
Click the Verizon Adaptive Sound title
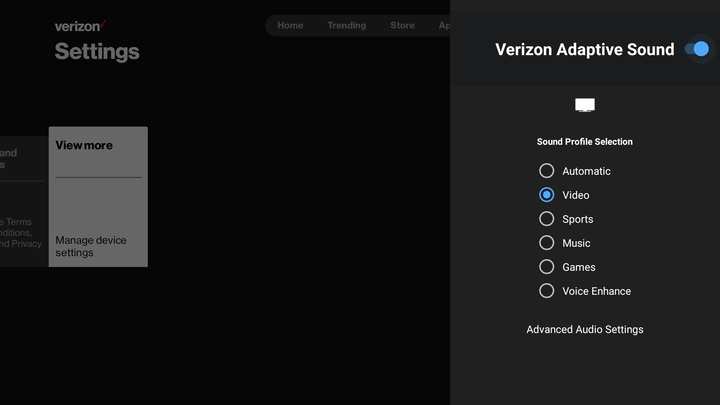(585, 49)
